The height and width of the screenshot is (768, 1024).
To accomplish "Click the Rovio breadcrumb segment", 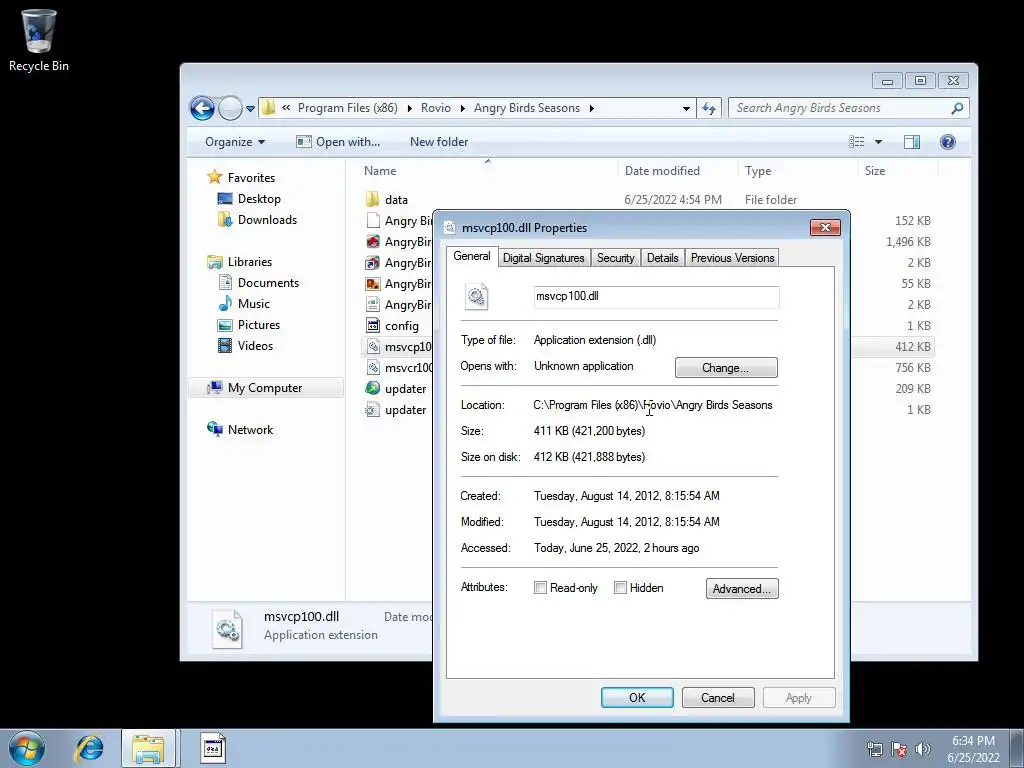I will click(x=436, y=108).
